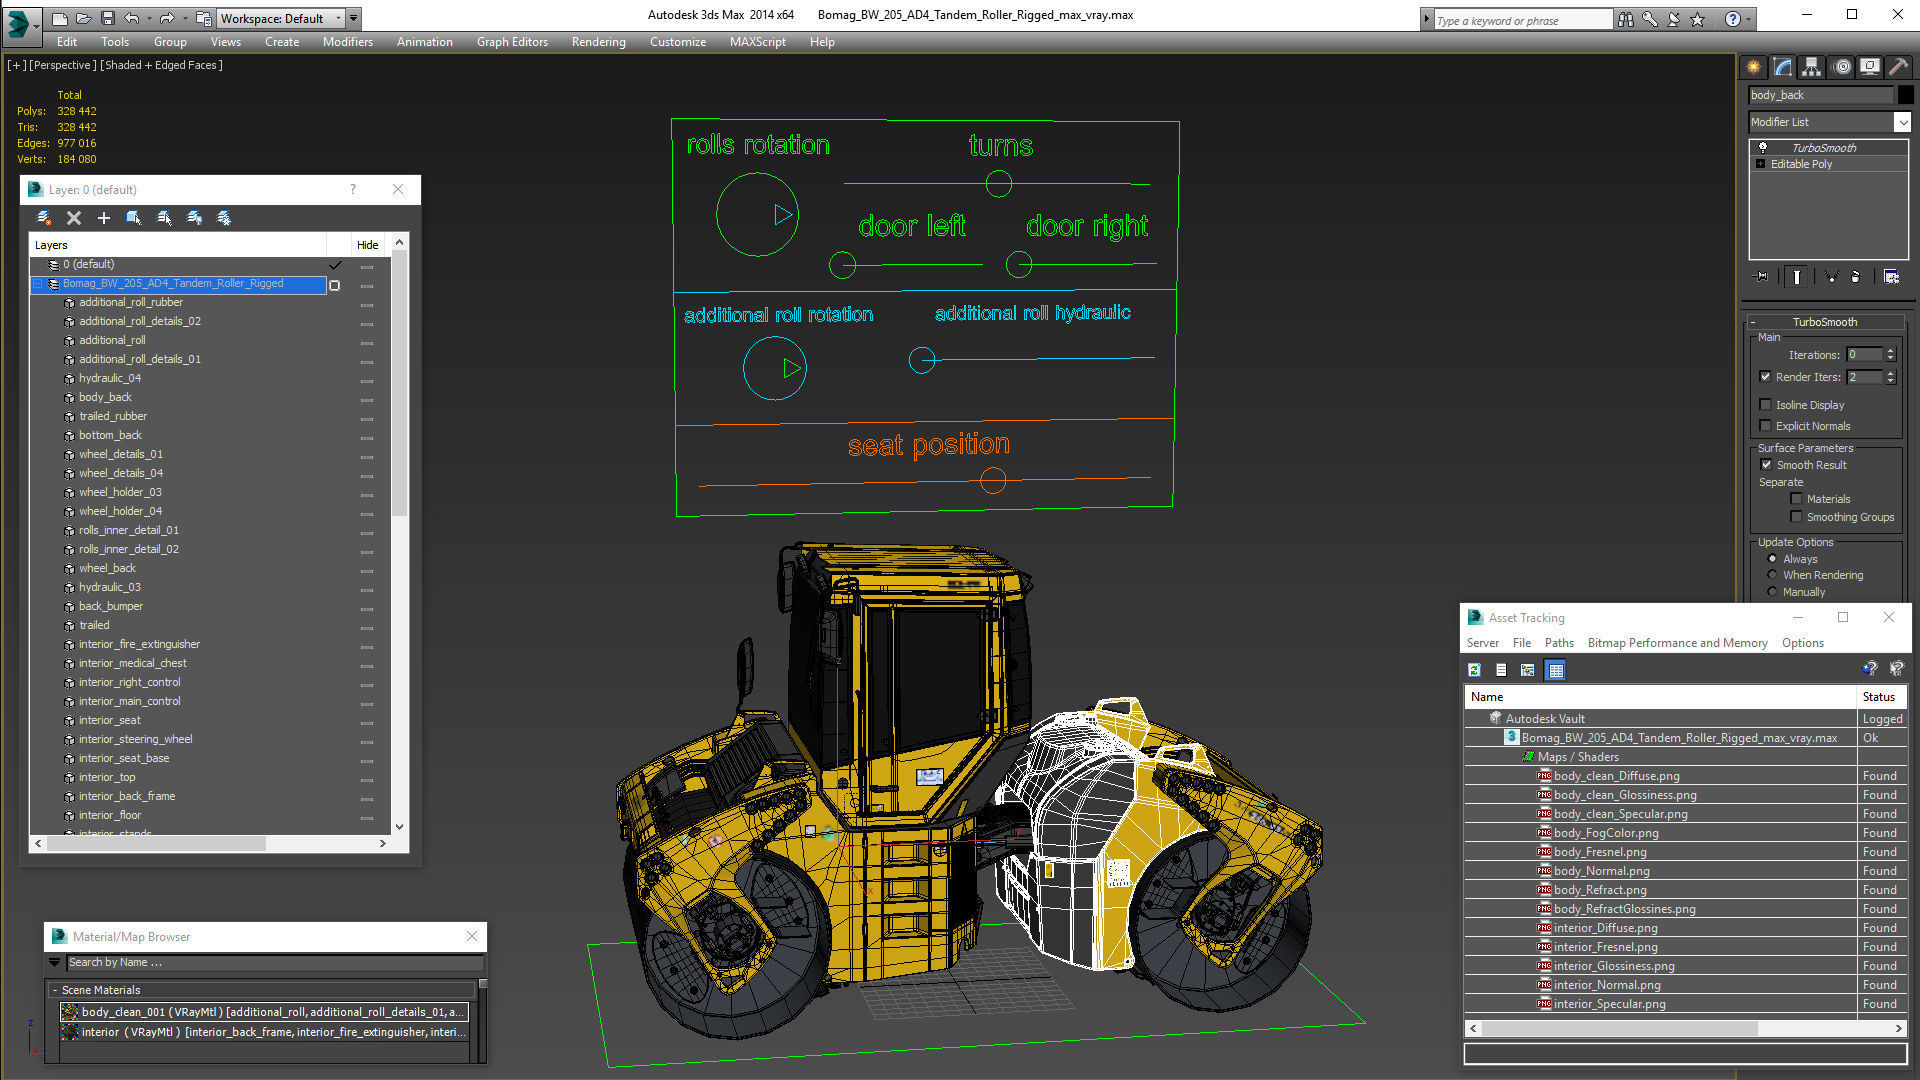Select Table View icon in Asset Tracking

point(1555,670)
